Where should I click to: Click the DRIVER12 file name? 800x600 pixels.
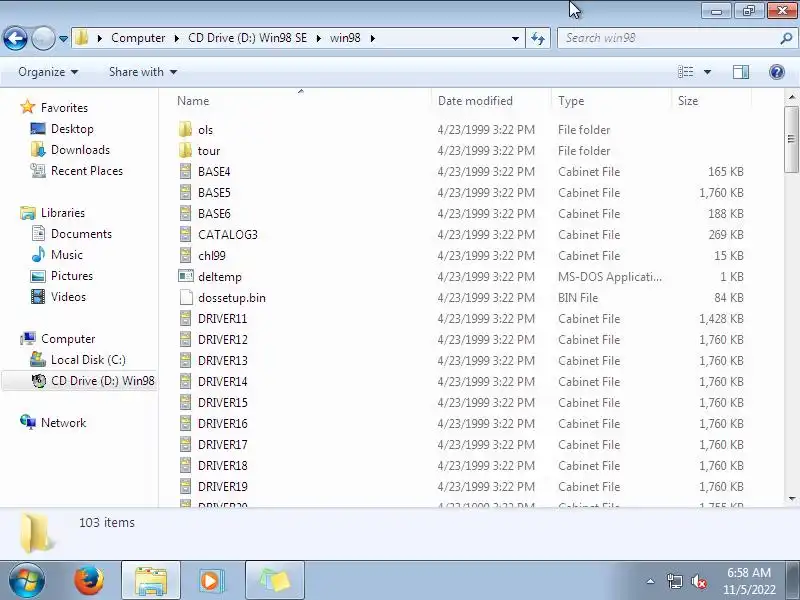pyautogui.click(x=222, y=340)
